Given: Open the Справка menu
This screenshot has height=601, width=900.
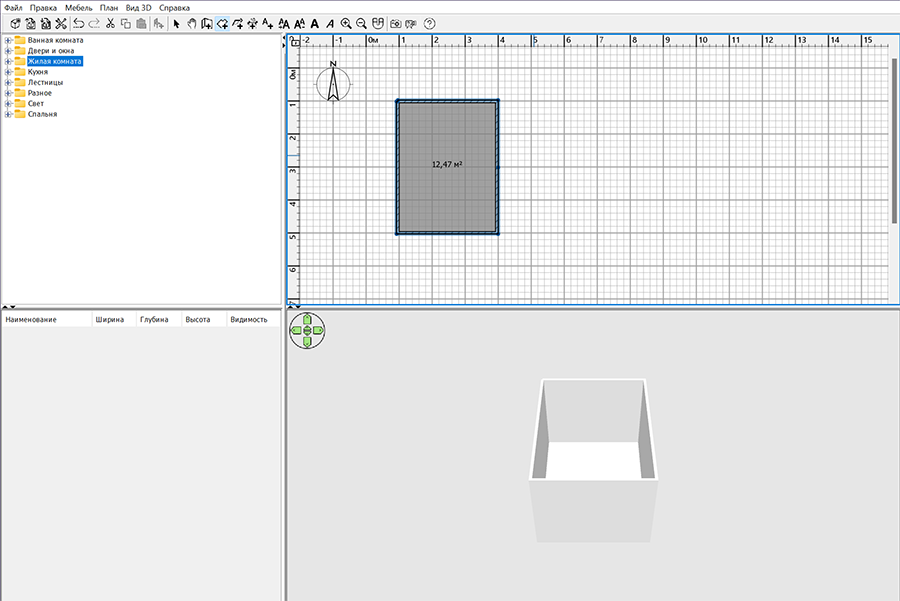Looking at the screenshot, I should coord(174,7).
